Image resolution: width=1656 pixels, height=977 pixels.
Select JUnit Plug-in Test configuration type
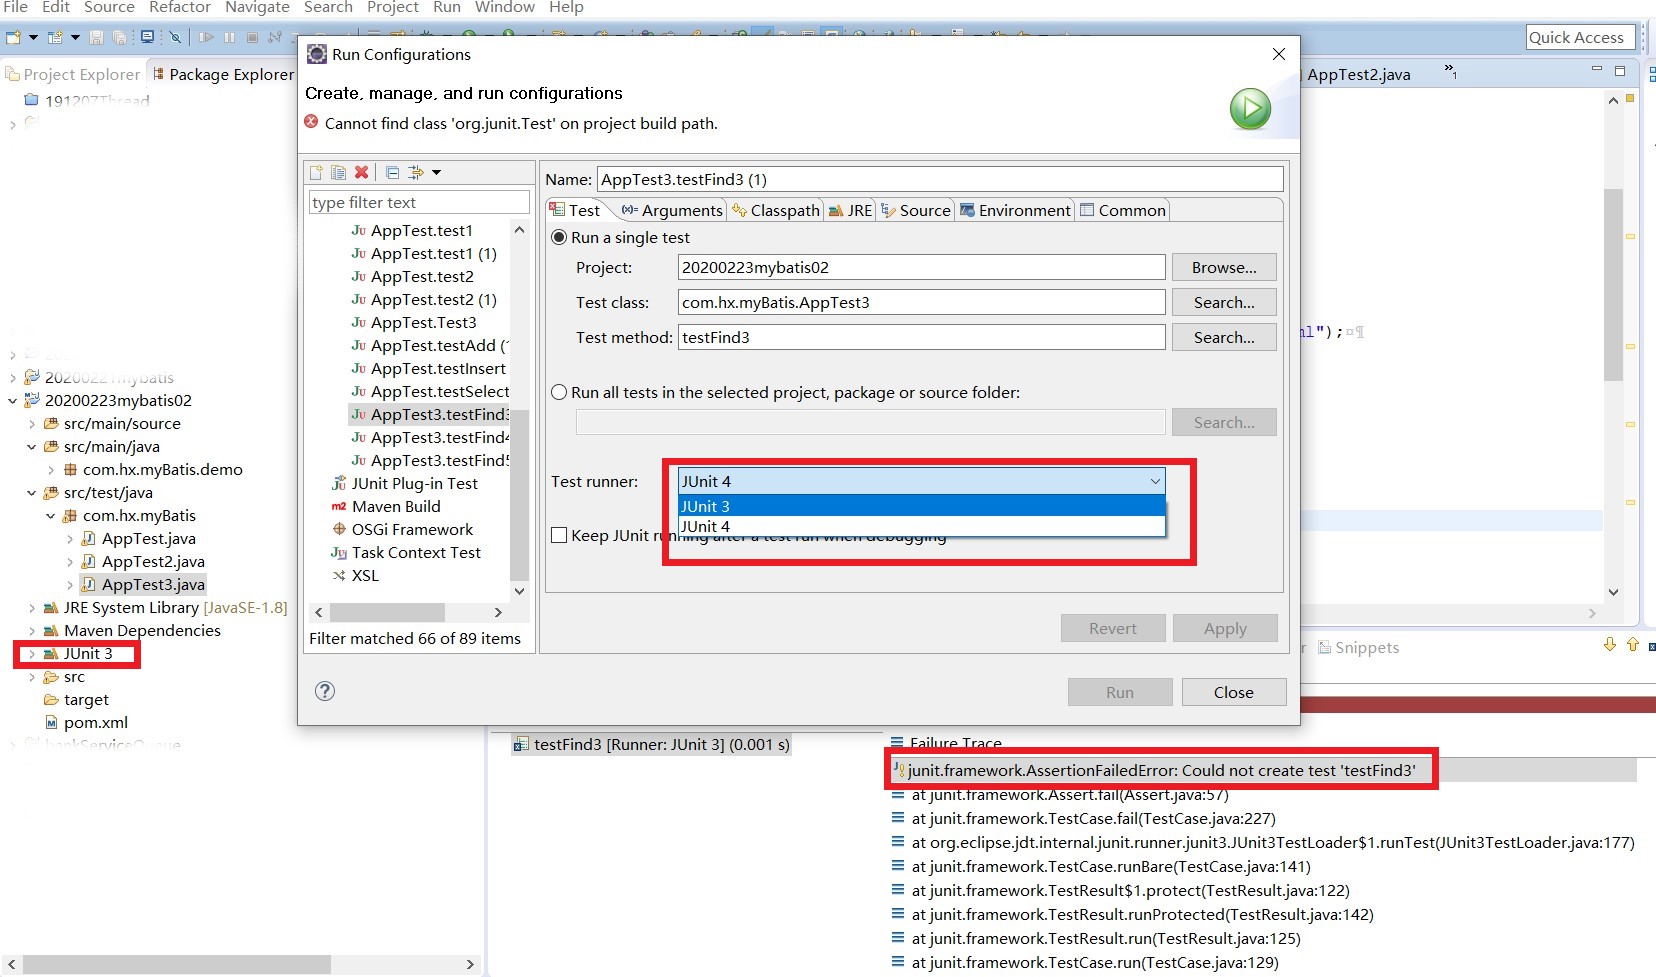[404, 483]
